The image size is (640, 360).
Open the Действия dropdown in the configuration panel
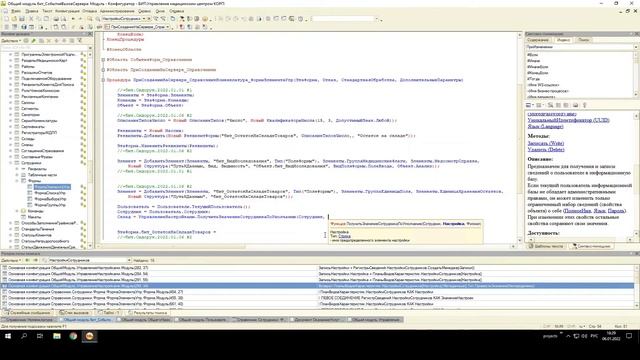pyautogui.click(x=11, y=41)
